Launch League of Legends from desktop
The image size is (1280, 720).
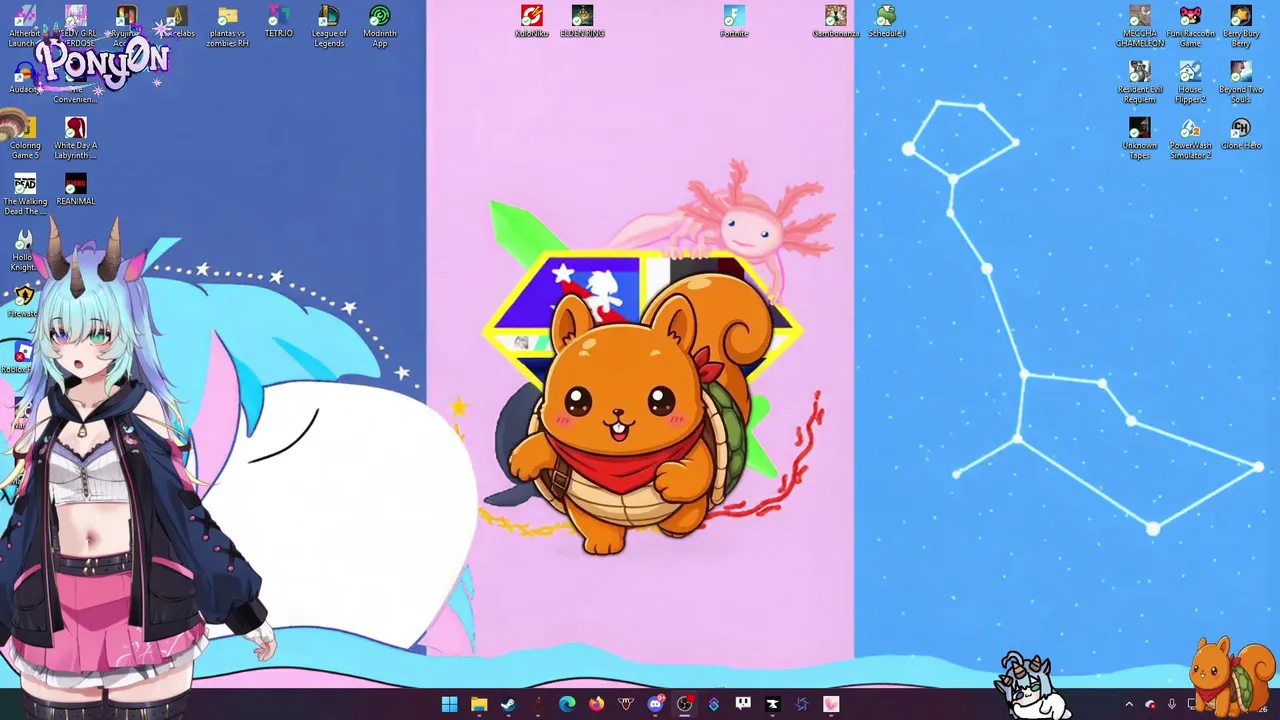(329, 26)
